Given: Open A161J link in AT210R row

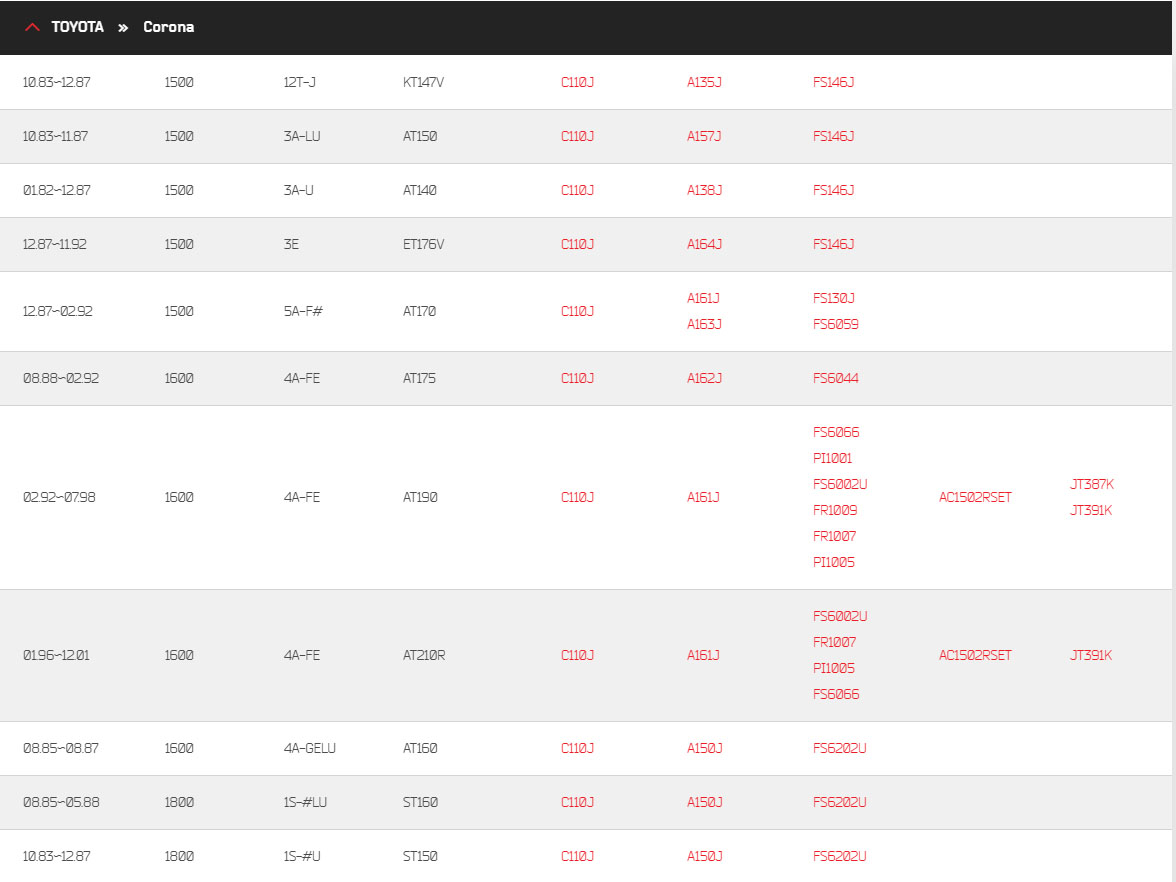Looking at the screenshot, I should point(704,656).
